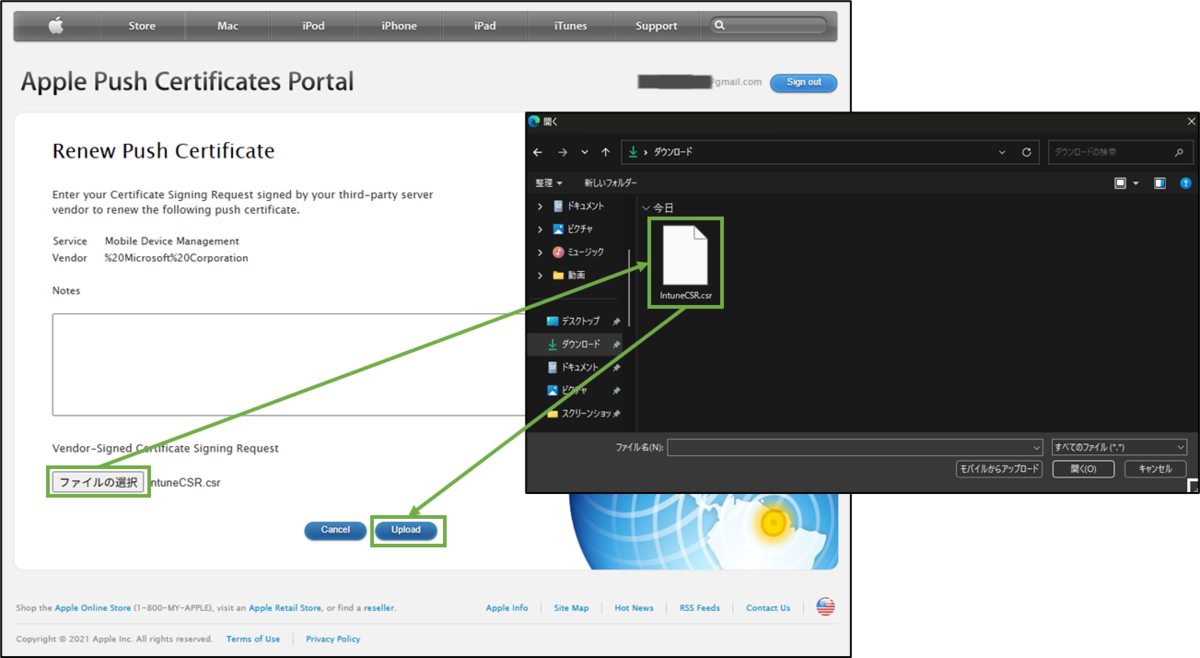Image resolution: width=1200 pixels, height=658 pixels.
Task: Open the iPod navigation tab
Action: click(313, 26)
